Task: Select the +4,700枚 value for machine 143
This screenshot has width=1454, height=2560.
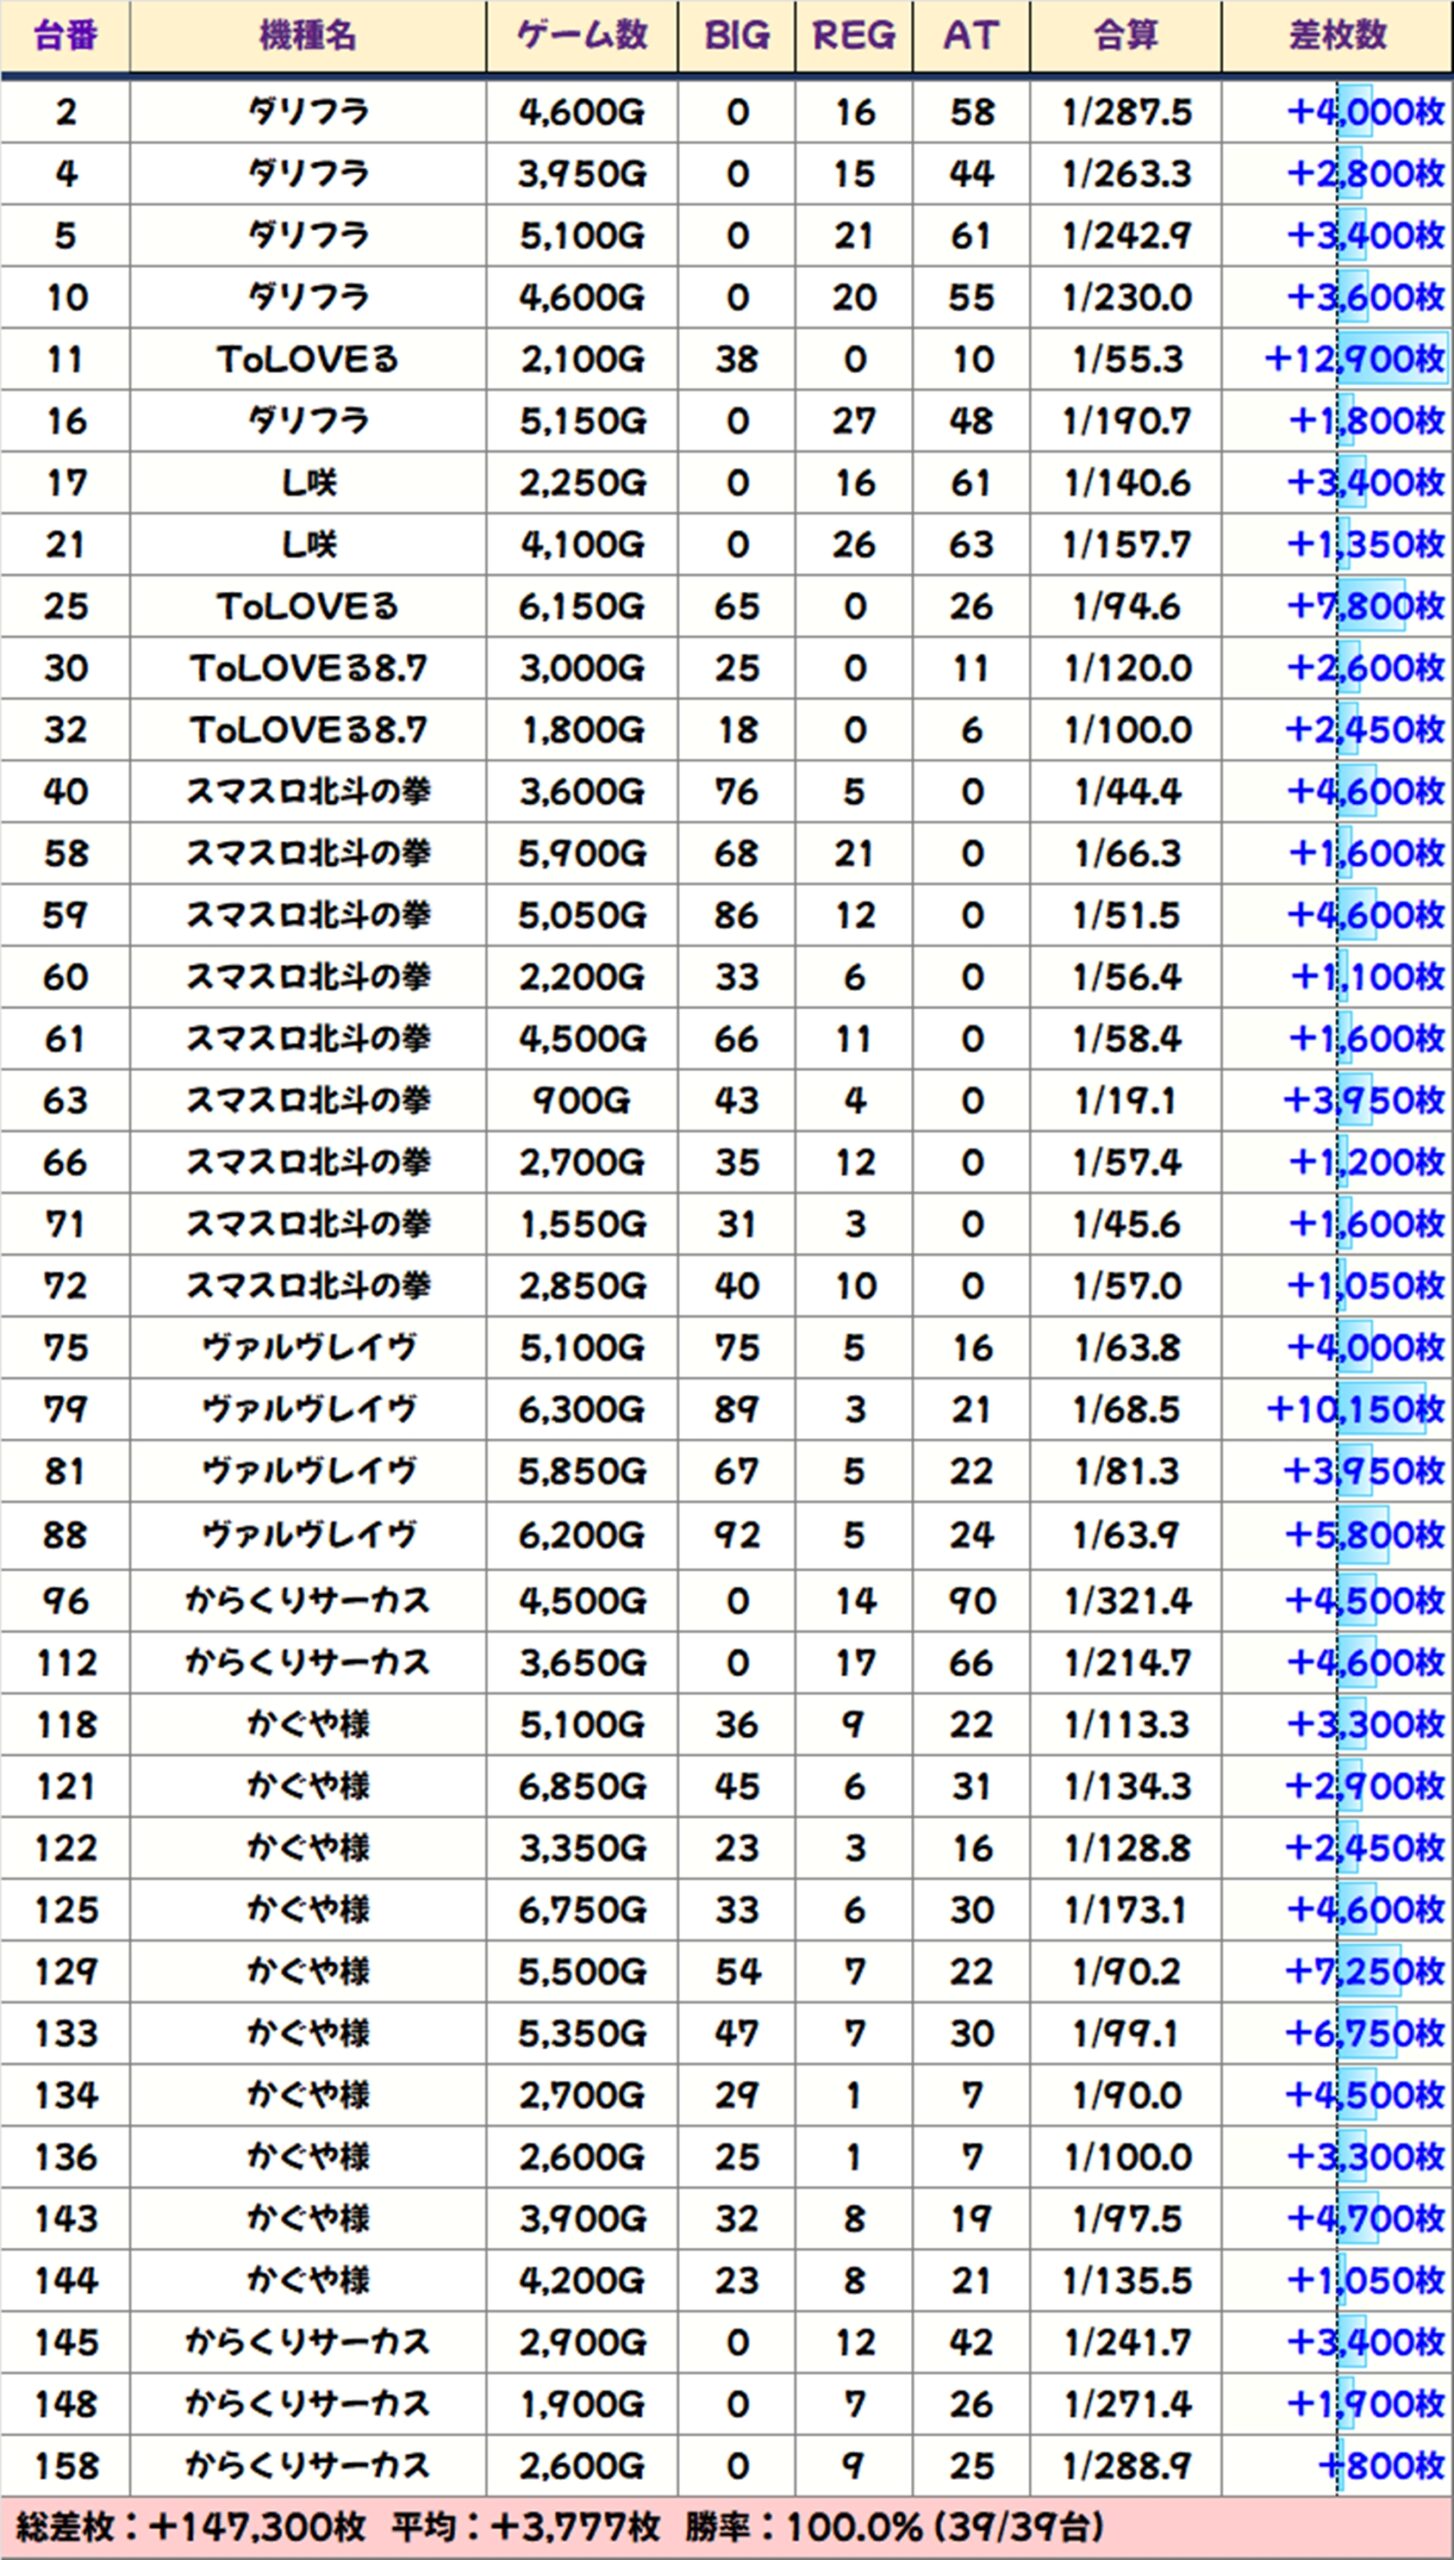Action: 1365,2218
